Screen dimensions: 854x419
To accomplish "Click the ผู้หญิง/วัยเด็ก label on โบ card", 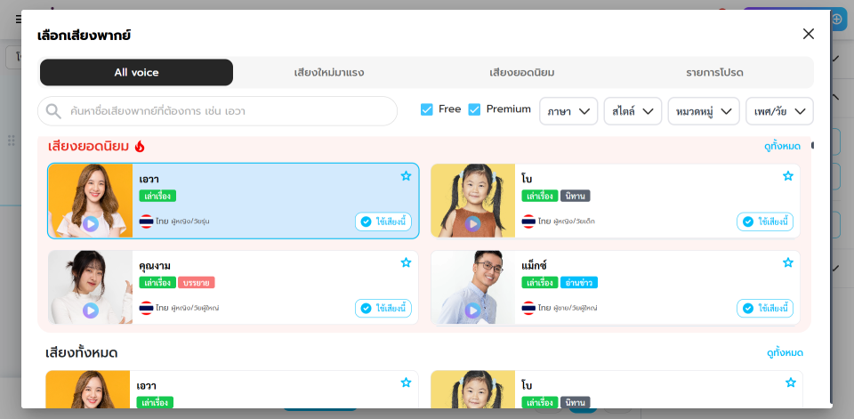I will (x=574, y=221).
